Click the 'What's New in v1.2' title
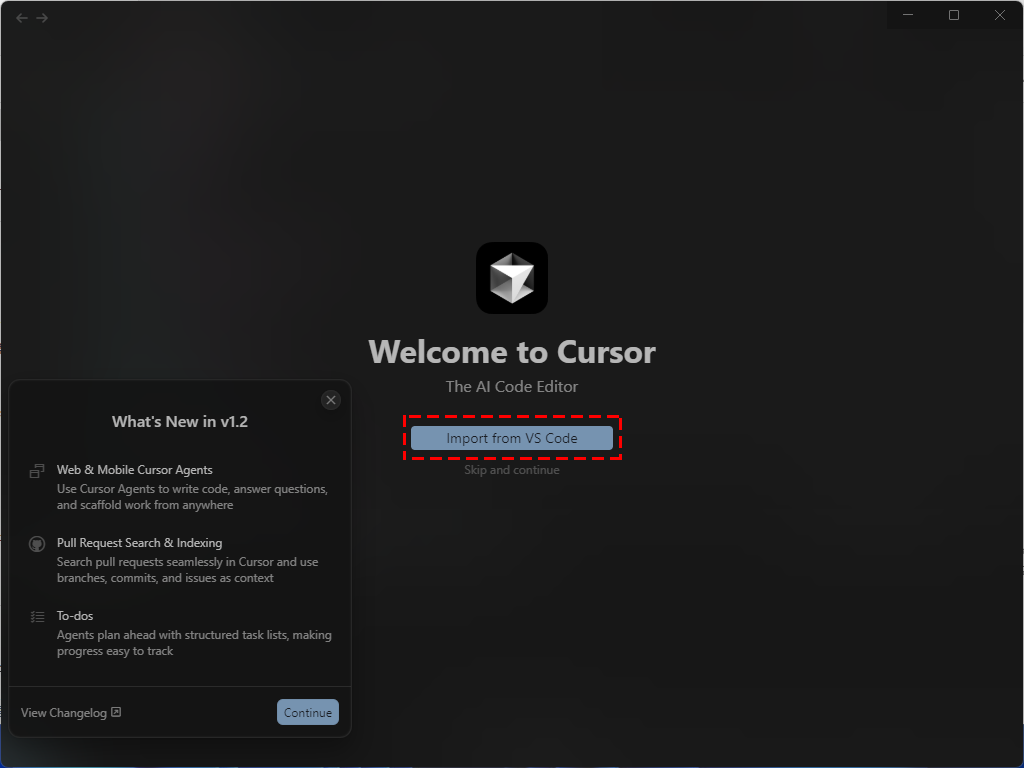This screenshot has width=1024, height=768. [x=180, y=422]
